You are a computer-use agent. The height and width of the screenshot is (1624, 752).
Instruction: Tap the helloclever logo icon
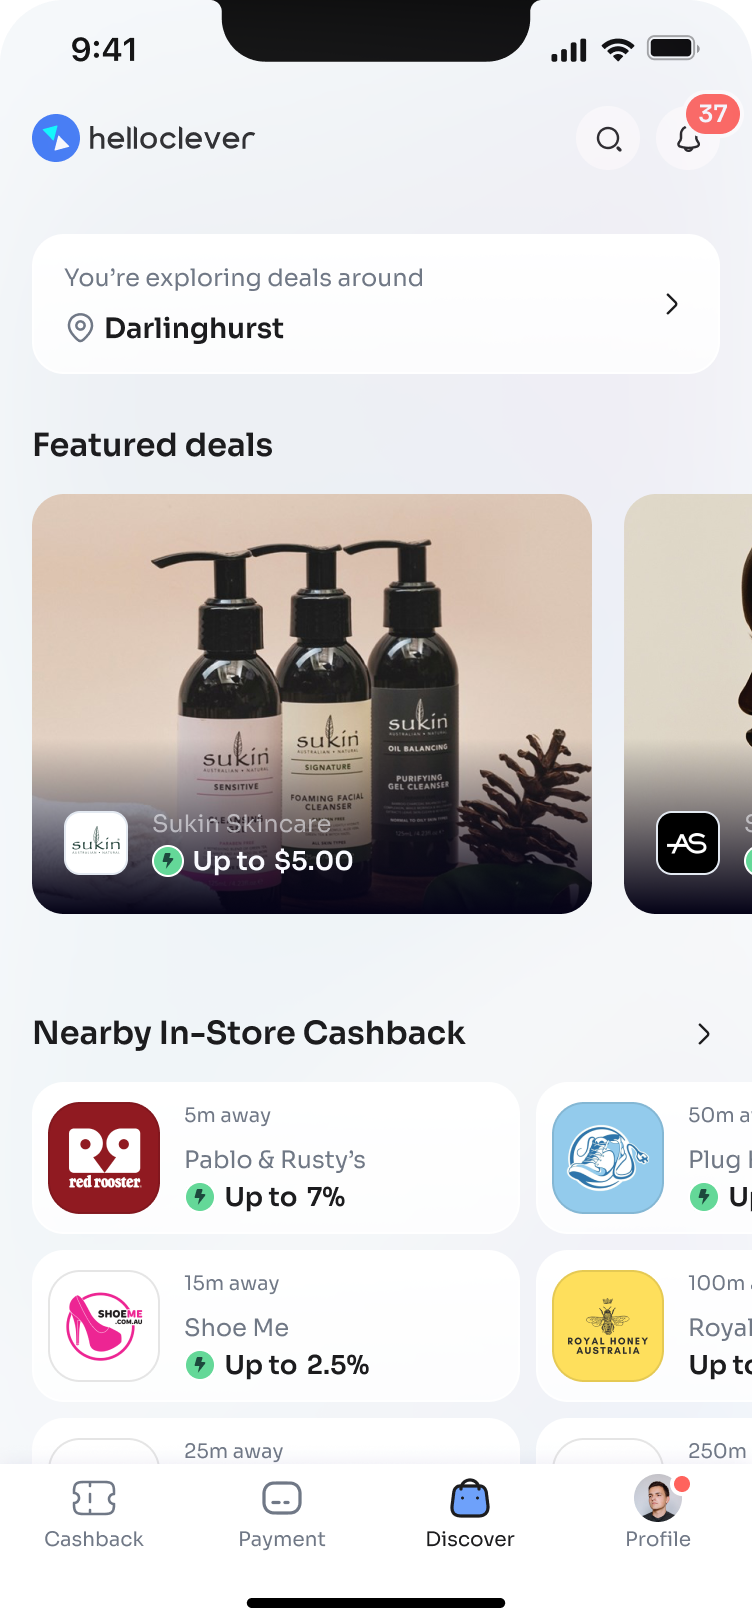56,138
